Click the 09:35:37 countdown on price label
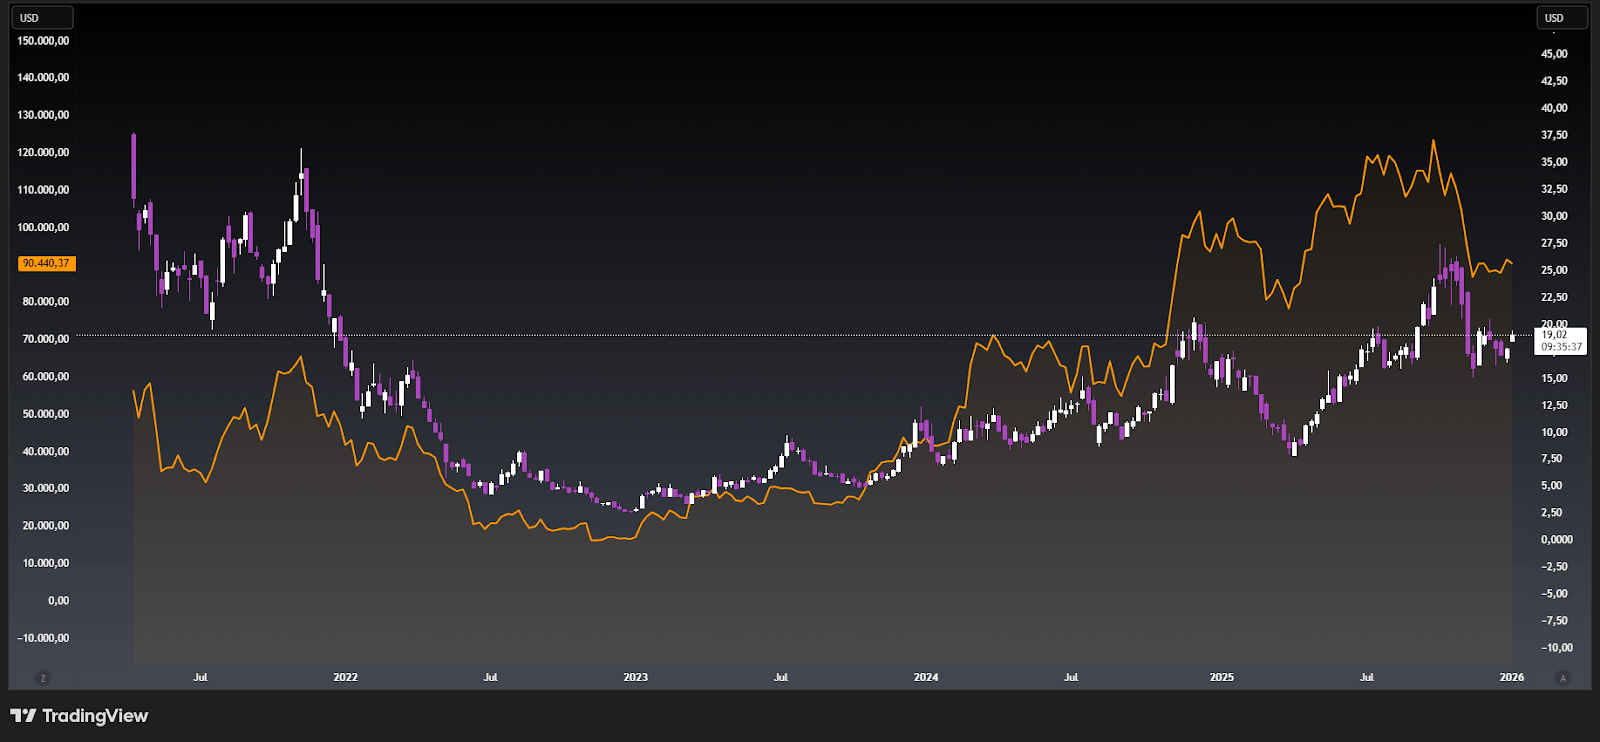Screen dimensions: 1600x742 [1562, 347]
